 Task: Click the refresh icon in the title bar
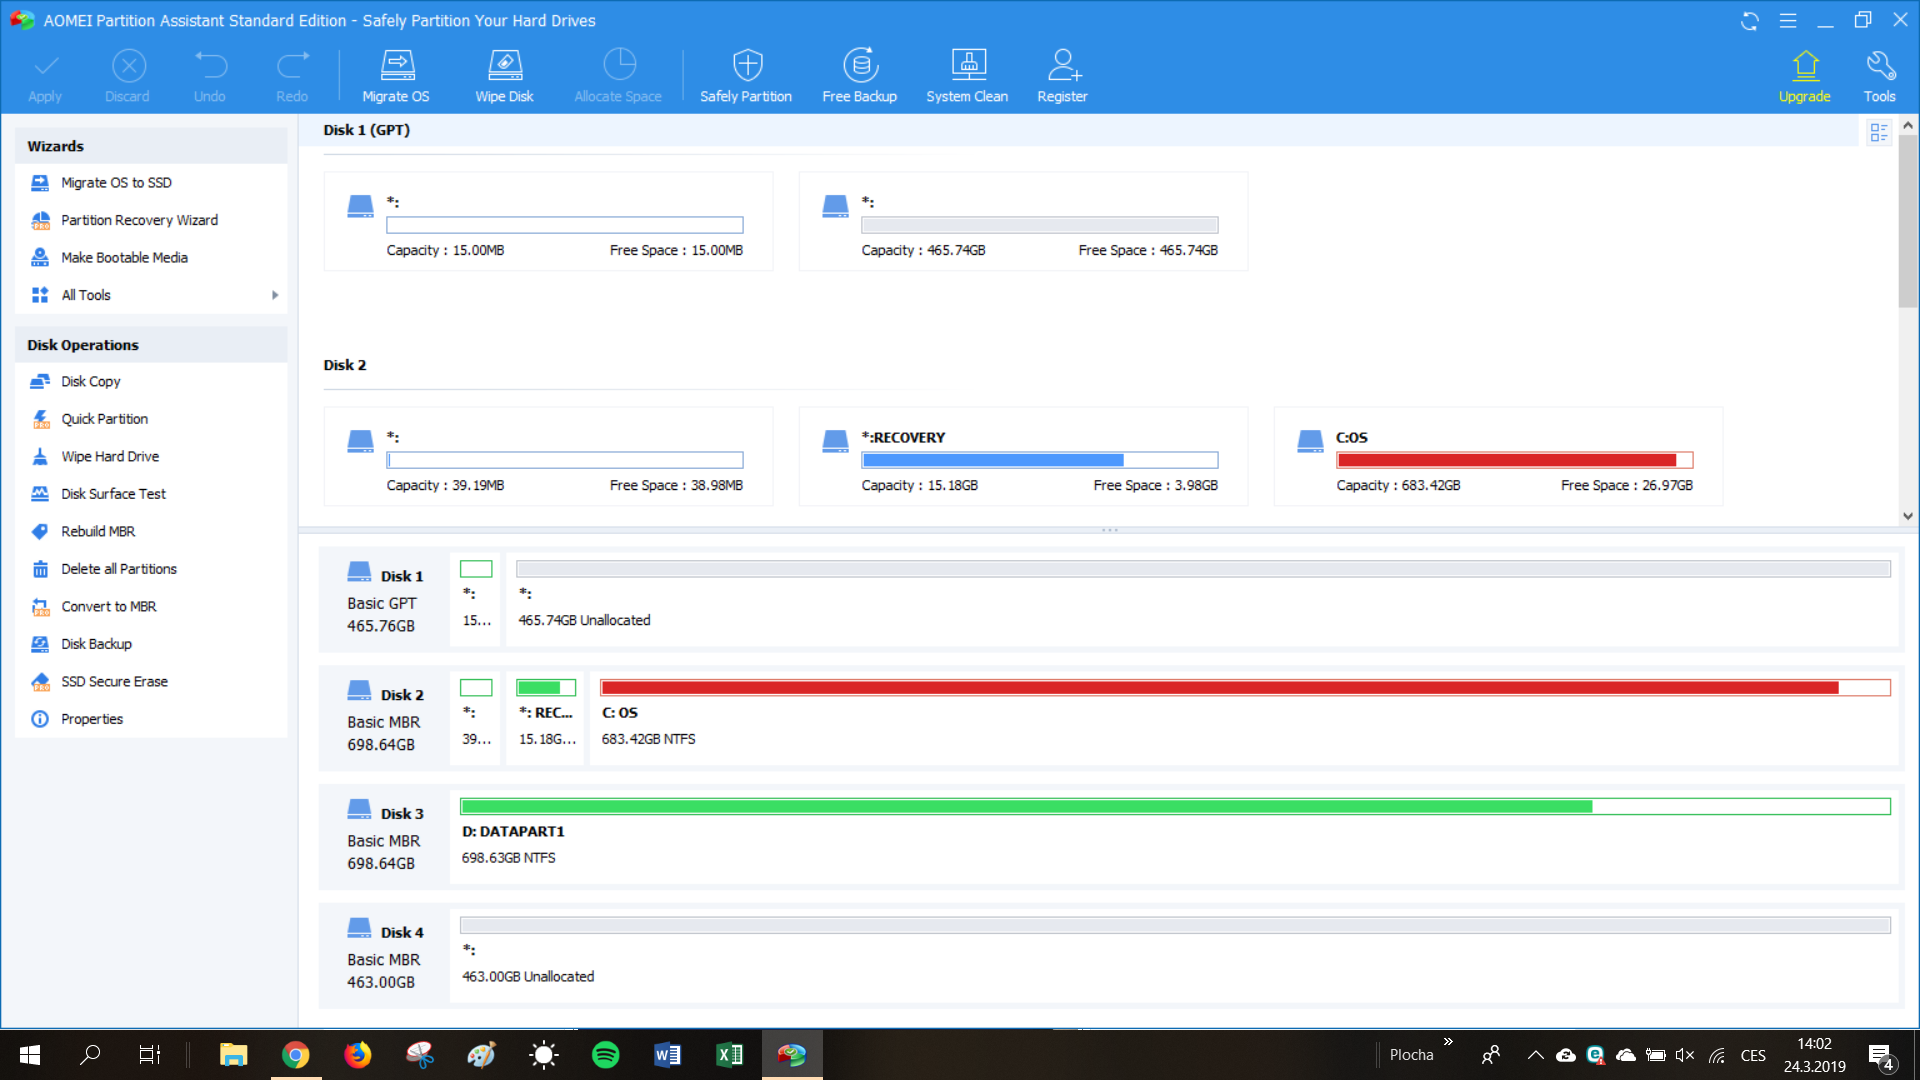click(1749, 21)
